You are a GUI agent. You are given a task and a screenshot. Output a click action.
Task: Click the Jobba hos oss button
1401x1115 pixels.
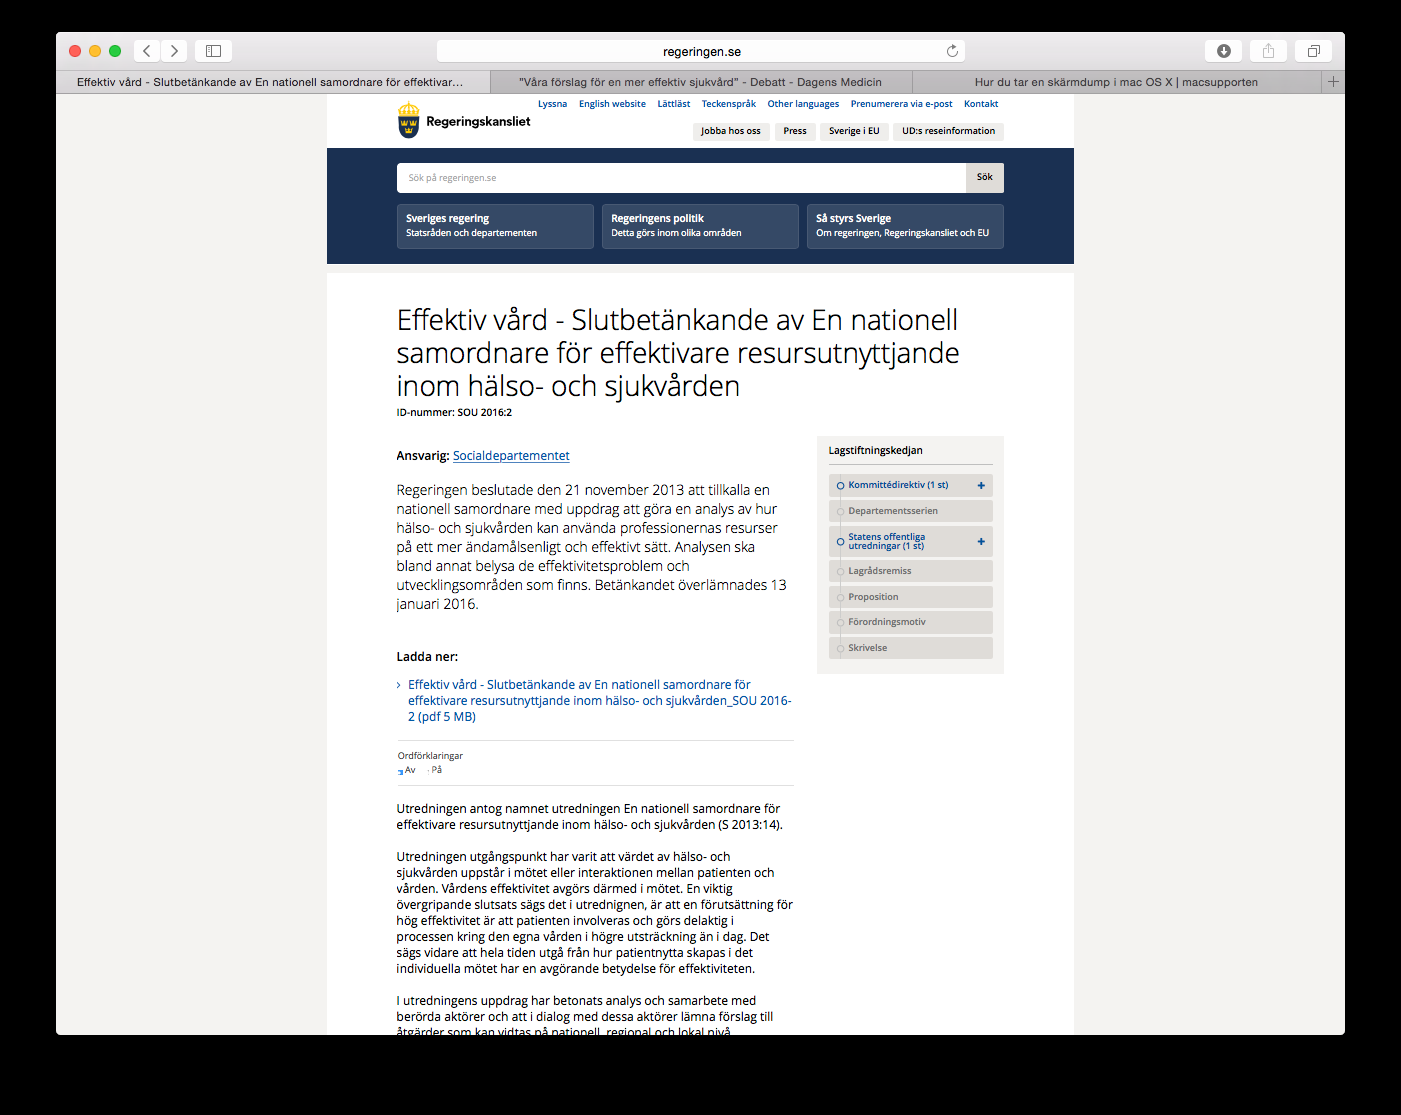click(731, 131)
